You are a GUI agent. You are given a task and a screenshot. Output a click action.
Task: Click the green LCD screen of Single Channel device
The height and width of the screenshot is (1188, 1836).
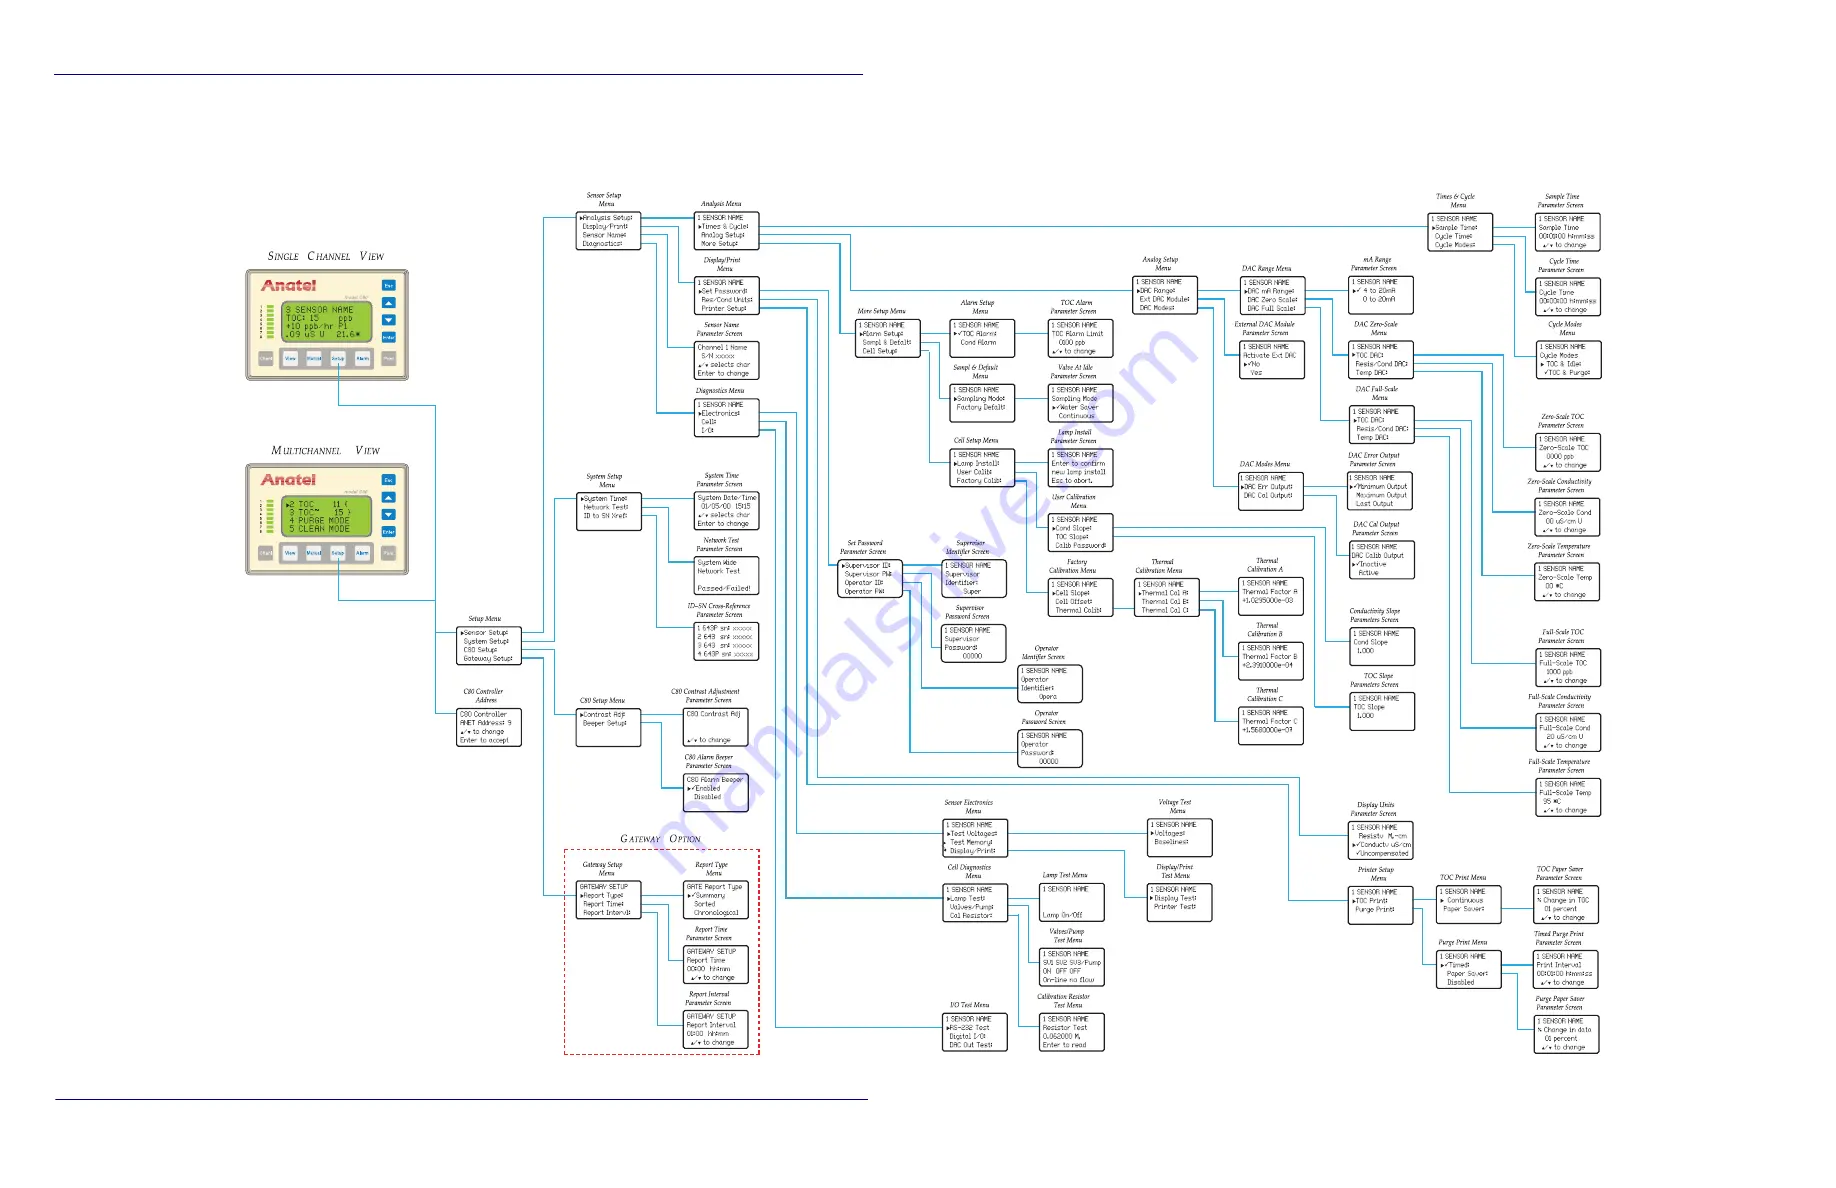pos(327,322)
